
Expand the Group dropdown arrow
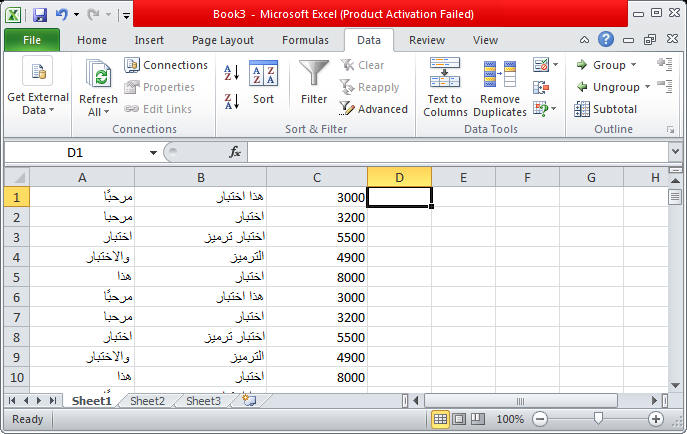tap(634, 65)
